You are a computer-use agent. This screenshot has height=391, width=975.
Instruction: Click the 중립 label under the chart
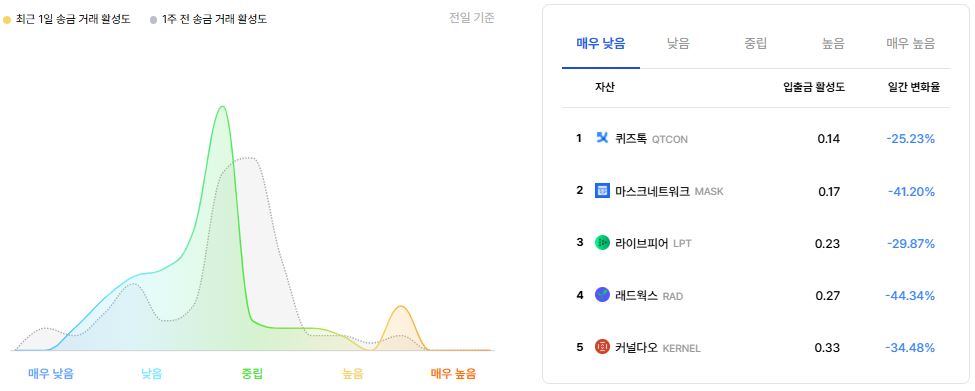[x=252, y=374]
